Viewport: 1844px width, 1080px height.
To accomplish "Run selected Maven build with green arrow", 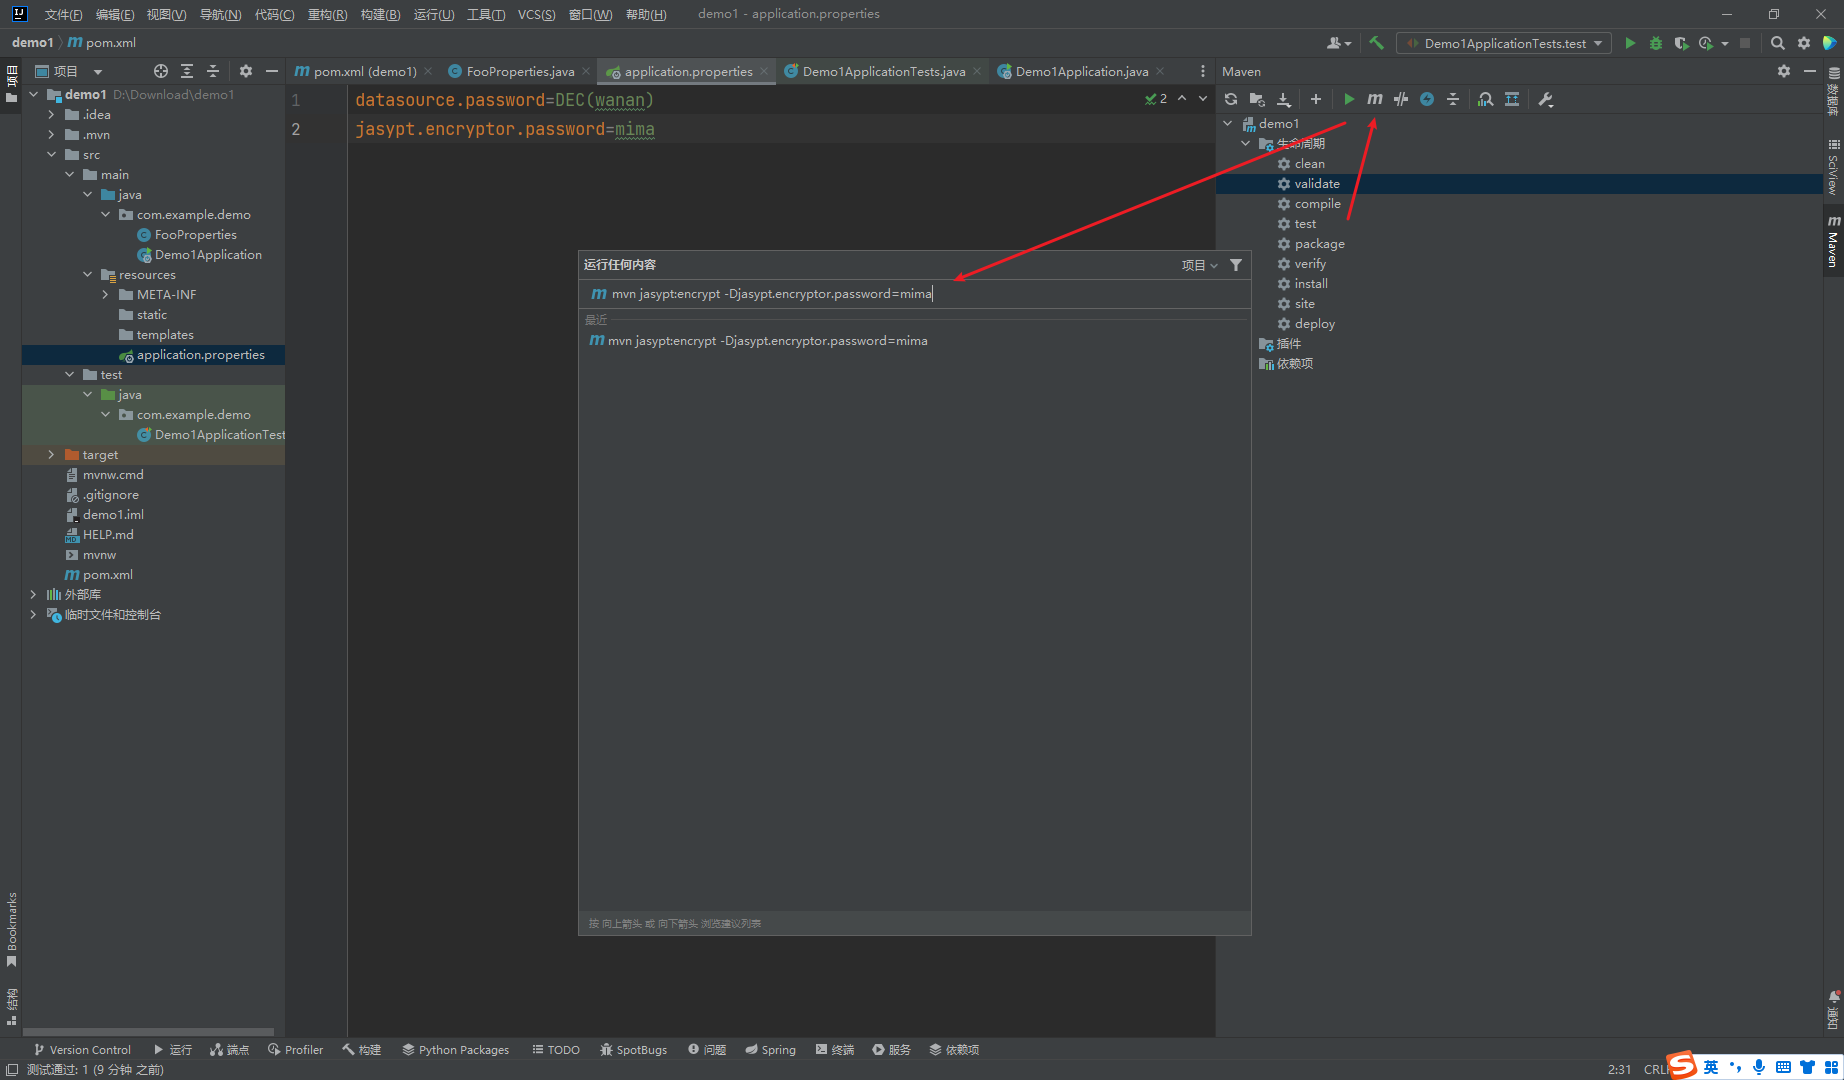I will (1349, 99).
